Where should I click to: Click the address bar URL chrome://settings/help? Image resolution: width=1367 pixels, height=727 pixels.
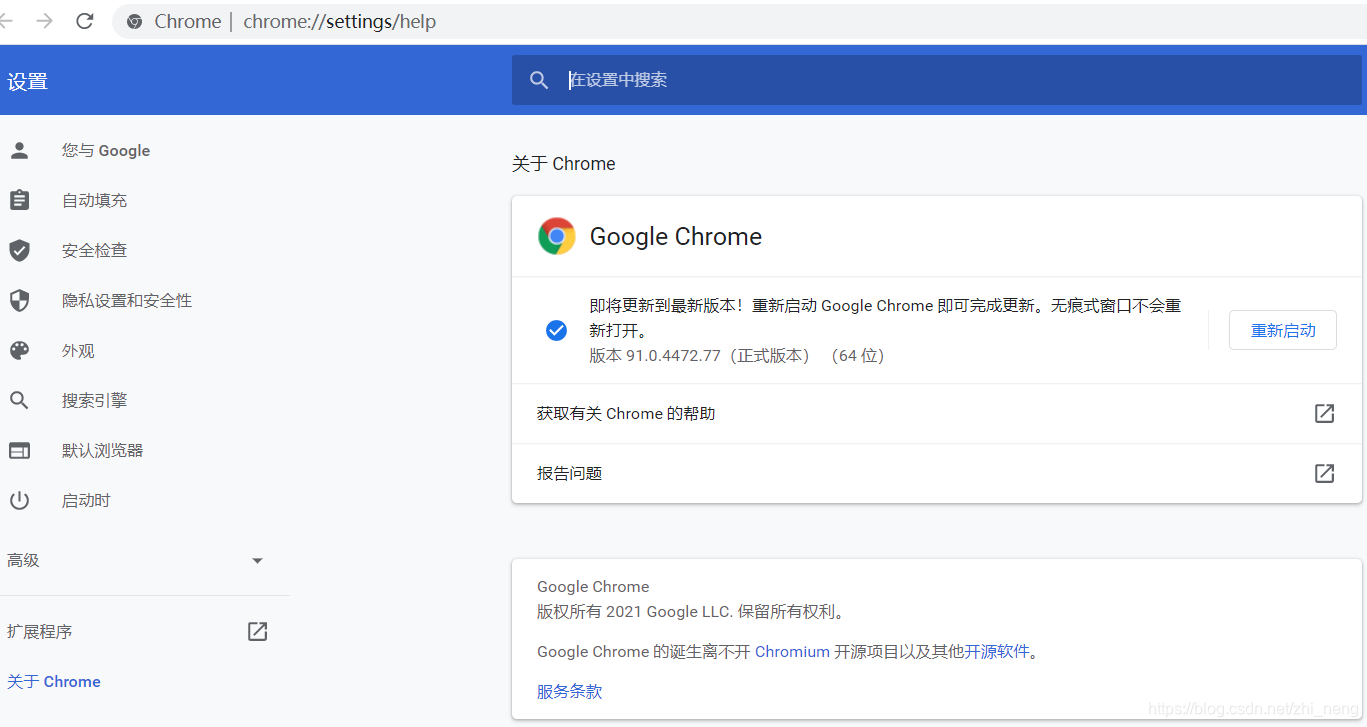pos(339,22)
